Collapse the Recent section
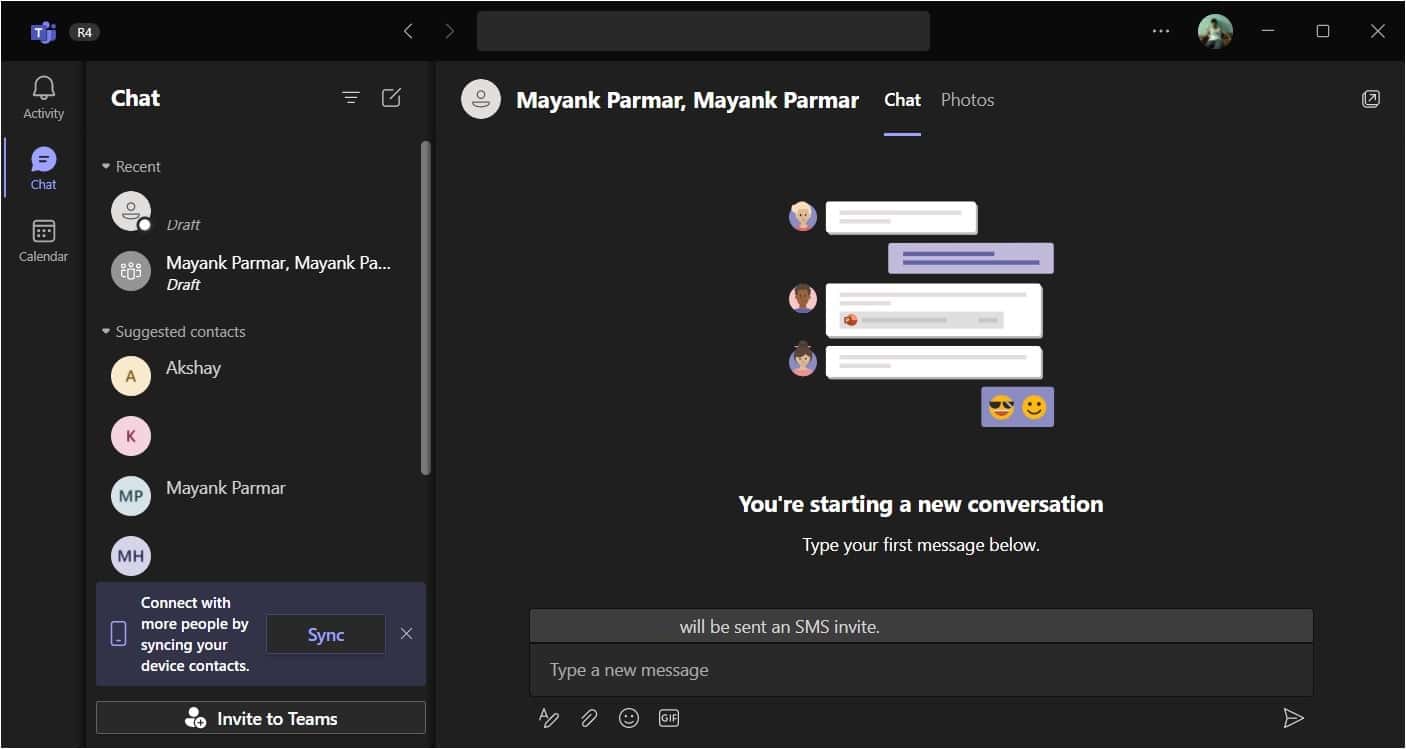Viewport: 1406px width, 749px height. [132, 167]
